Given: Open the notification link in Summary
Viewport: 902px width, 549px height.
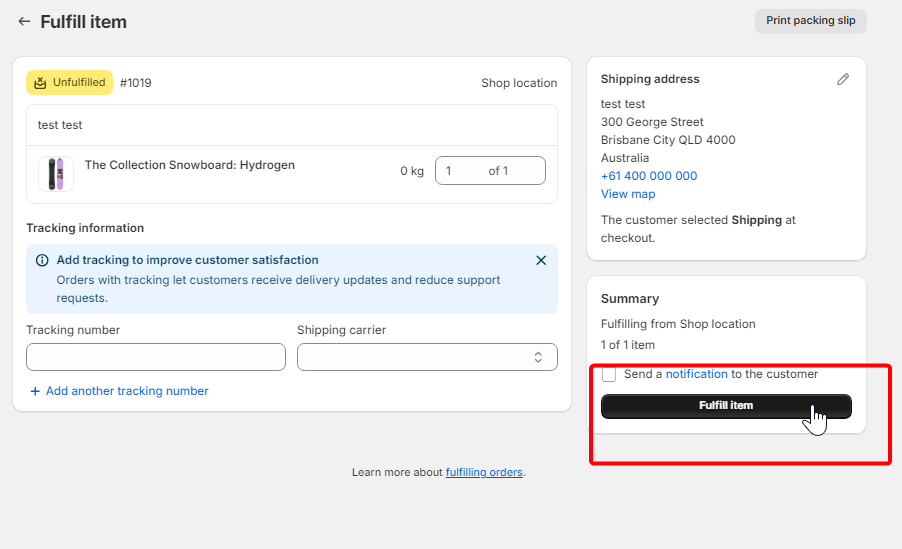Looking at the screenshot, I should click(x=696, y=374).
